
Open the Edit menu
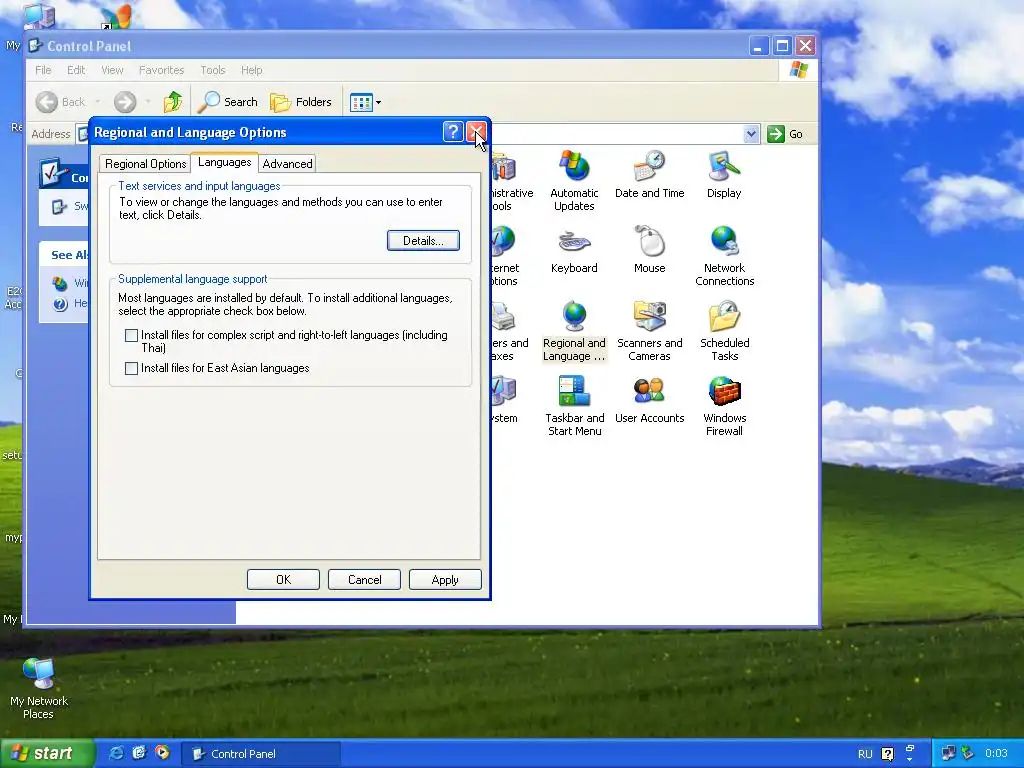click(76, 70)
